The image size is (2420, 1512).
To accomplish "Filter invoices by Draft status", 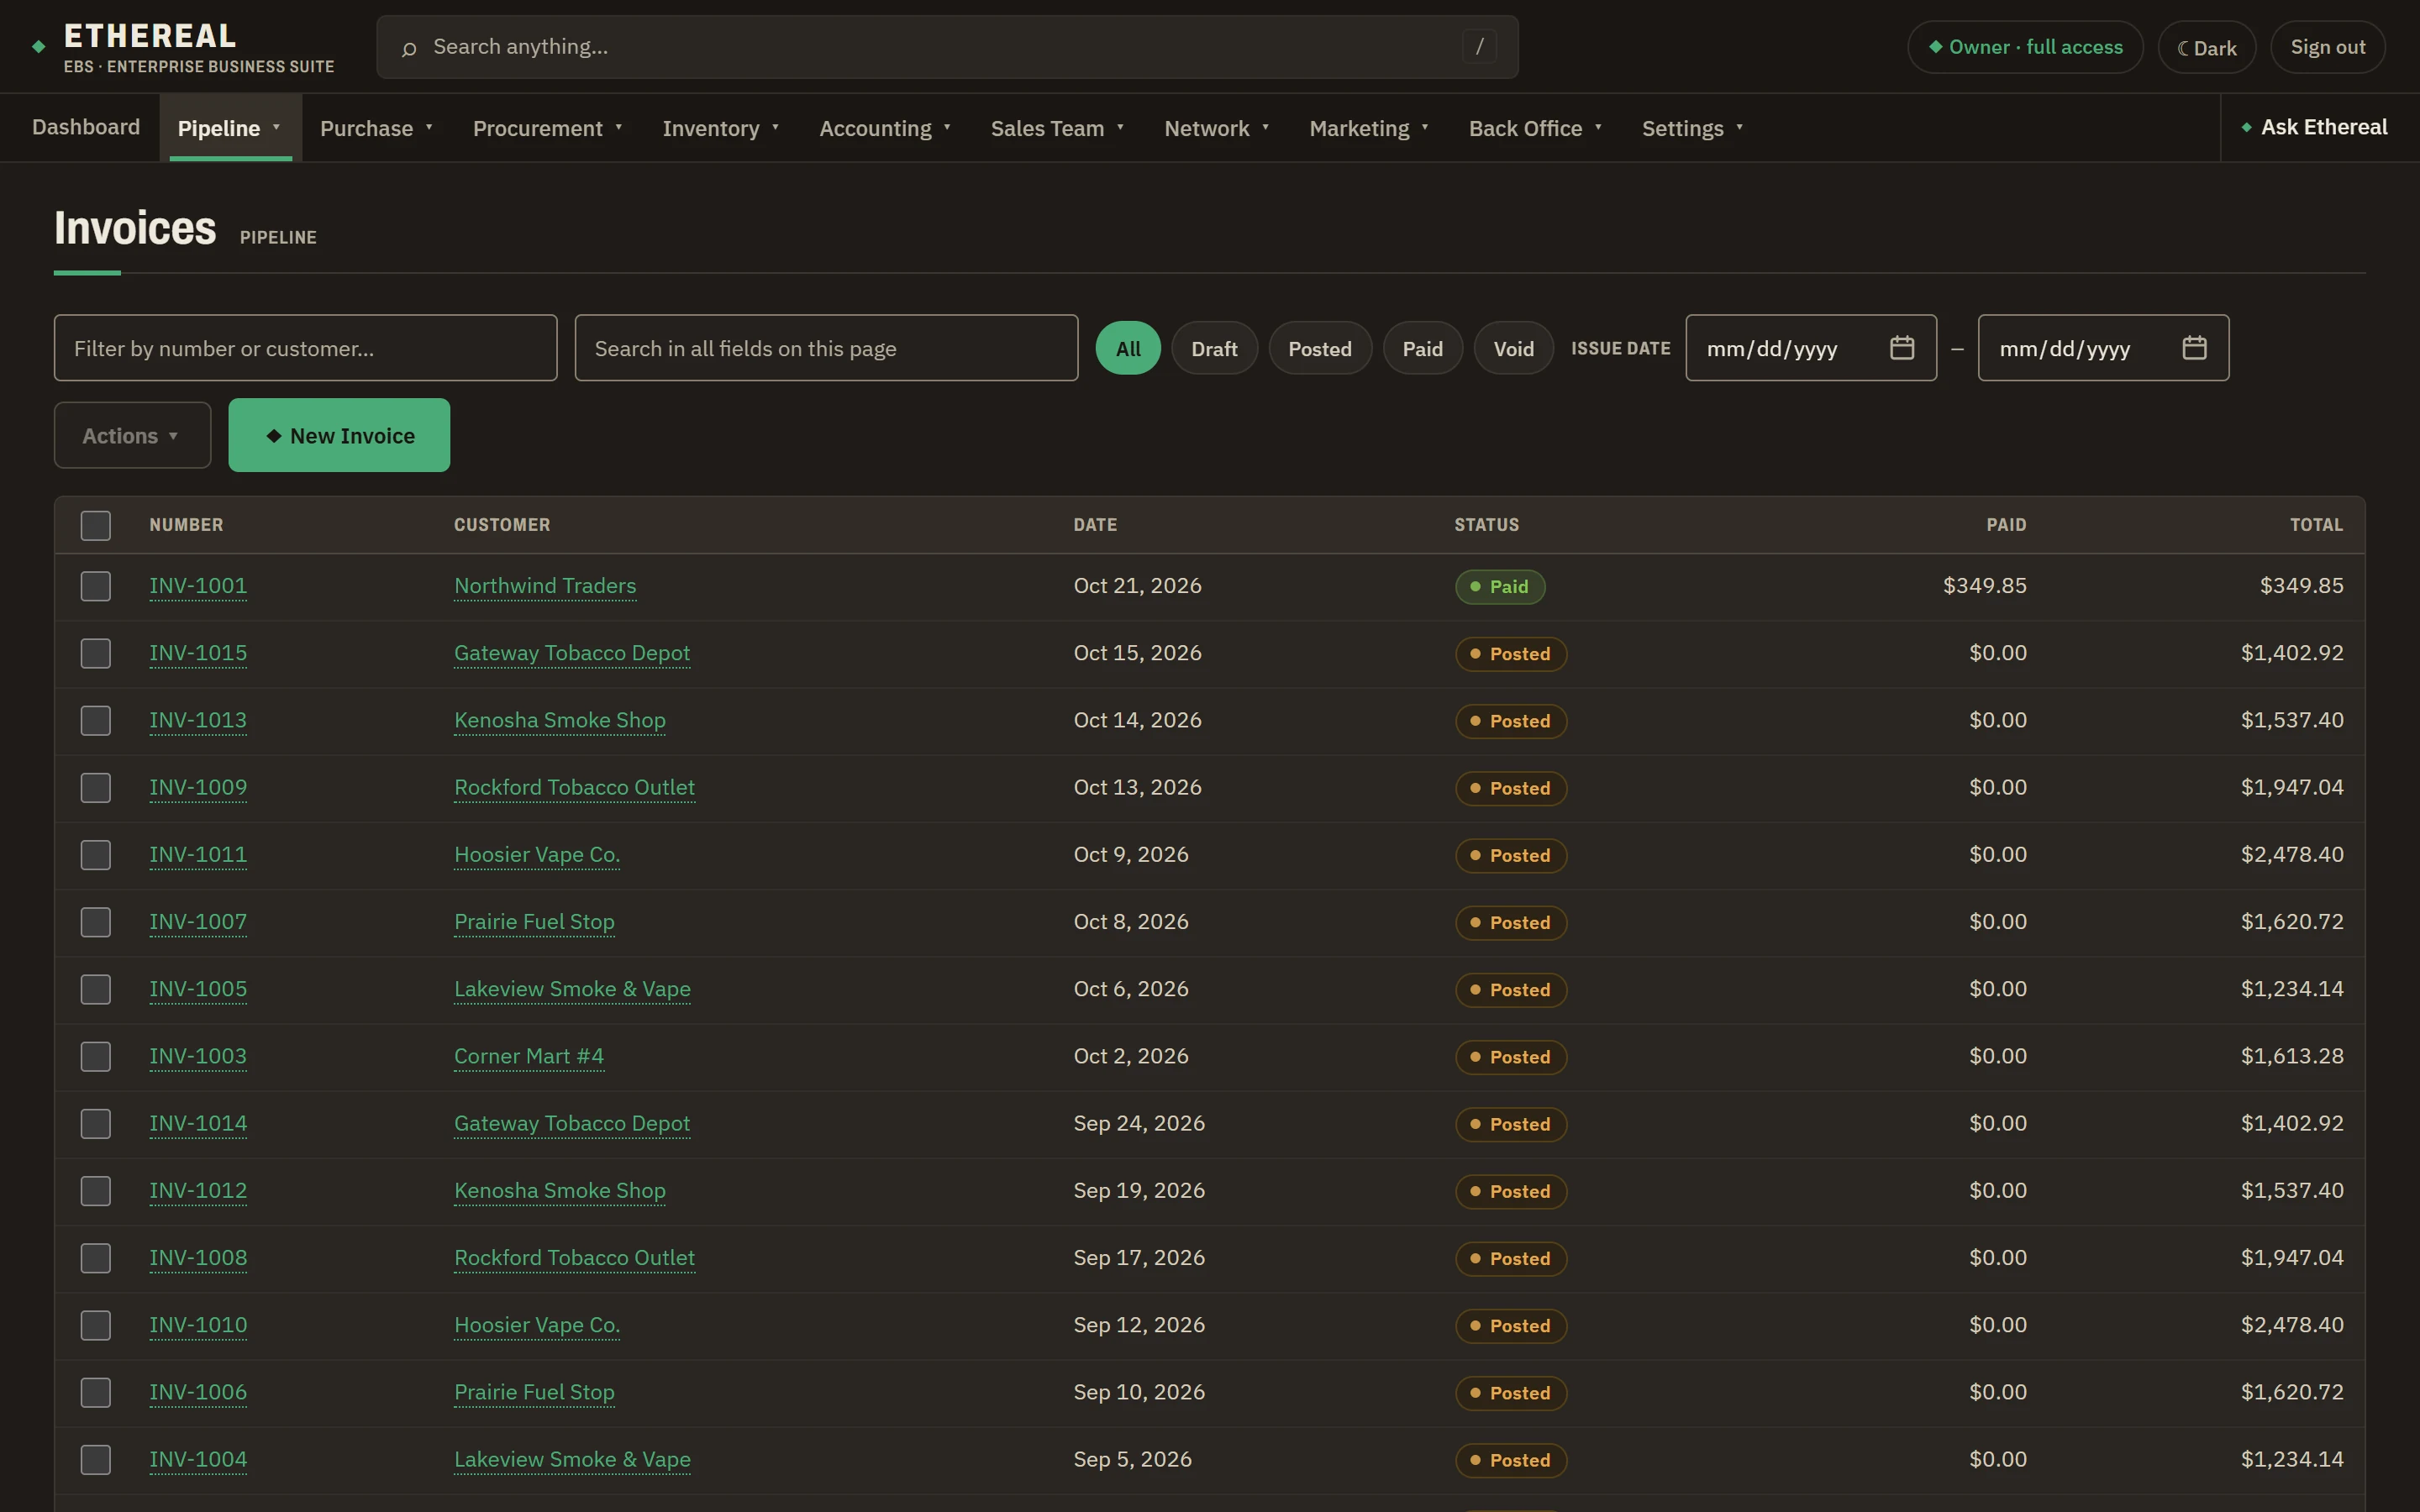I will tap(1214, 348).
